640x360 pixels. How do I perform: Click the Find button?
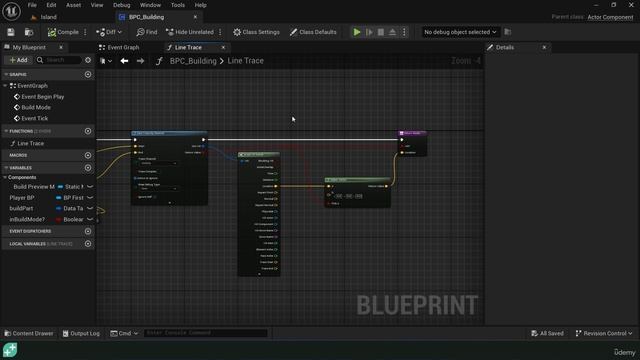coord(147,32)
